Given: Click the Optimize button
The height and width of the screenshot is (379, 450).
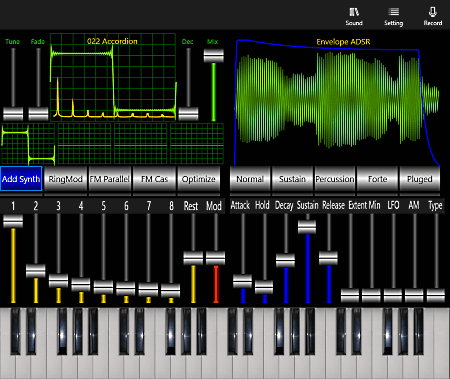Looking at the screenshot, I should [x=199, y=179].
